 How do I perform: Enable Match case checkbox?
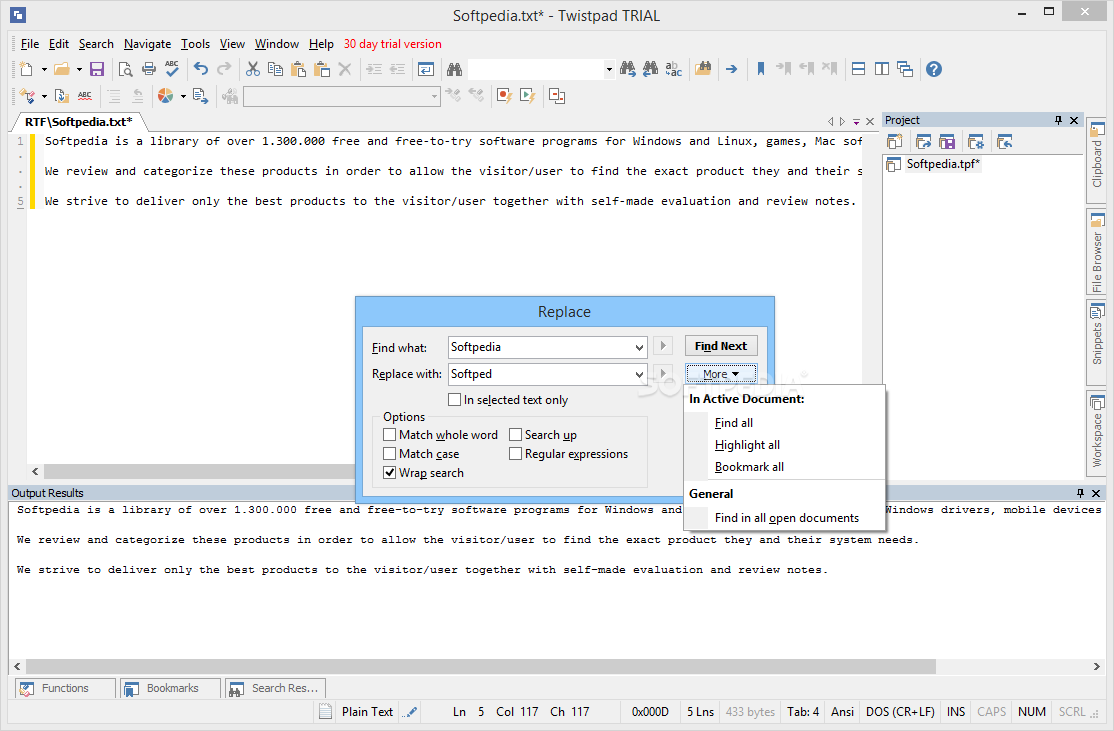389,453
